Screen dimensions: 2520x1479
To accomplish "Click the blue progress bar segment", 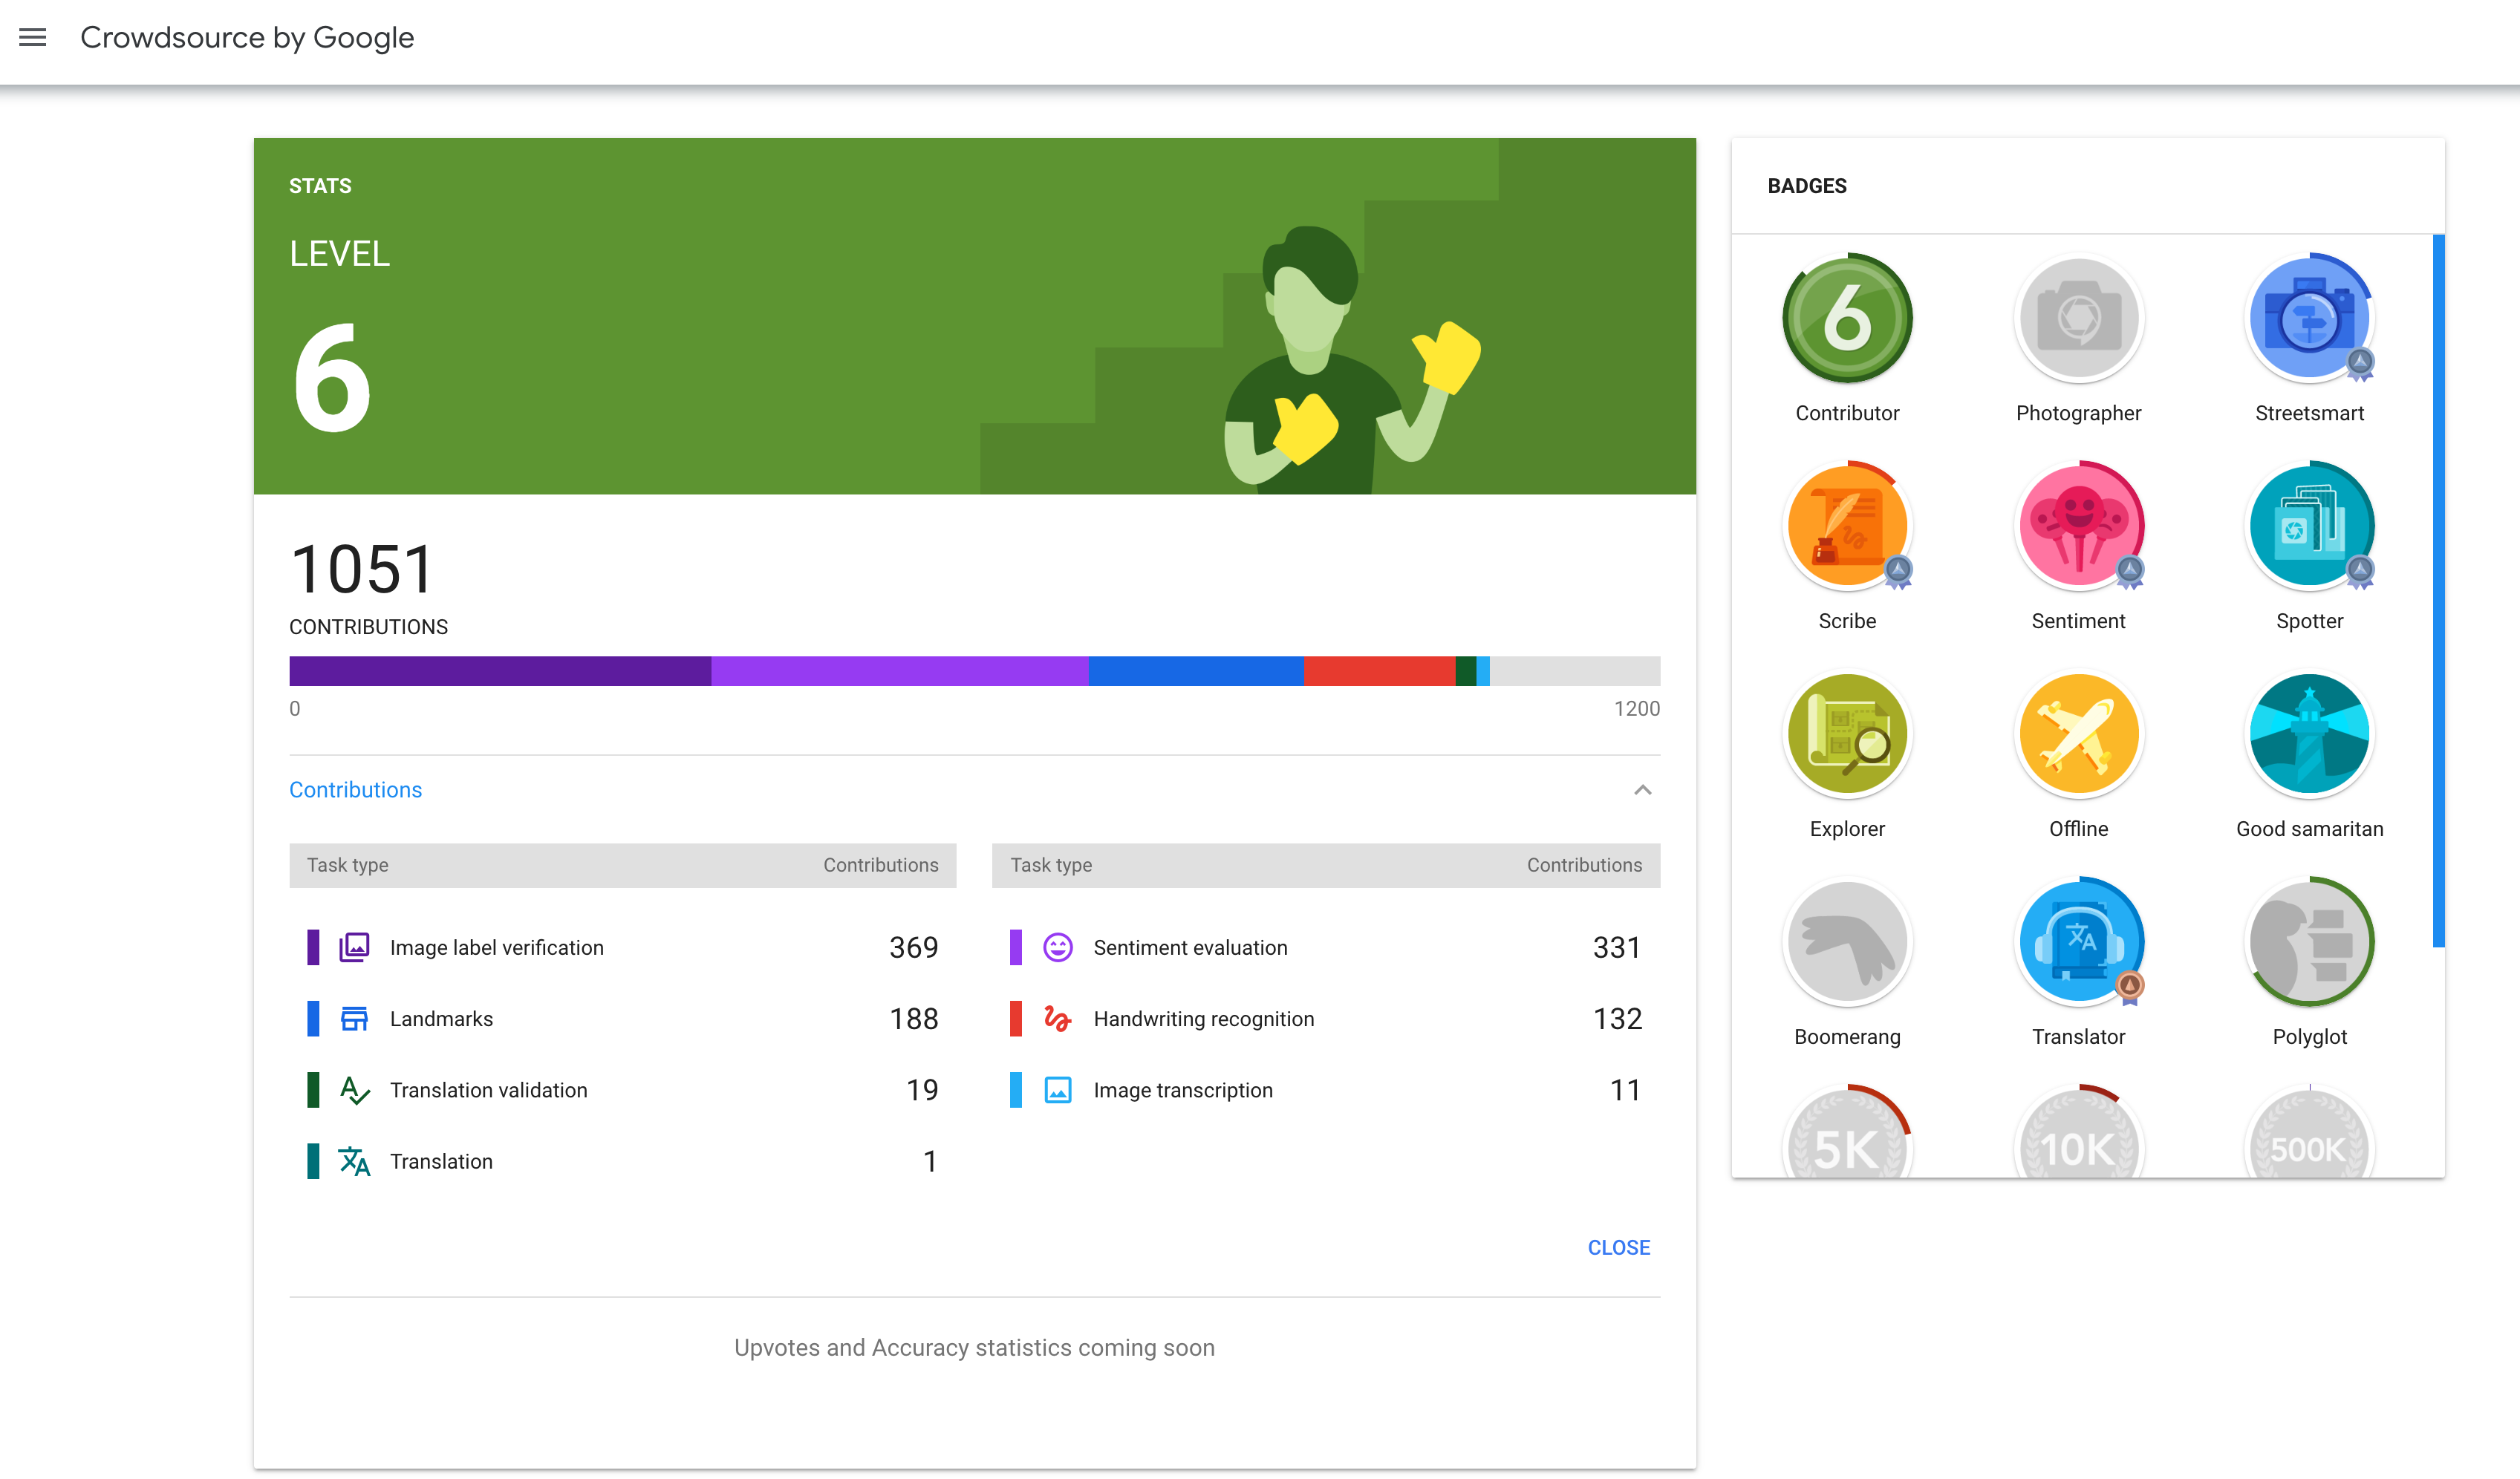I will tap(1195, 671).
